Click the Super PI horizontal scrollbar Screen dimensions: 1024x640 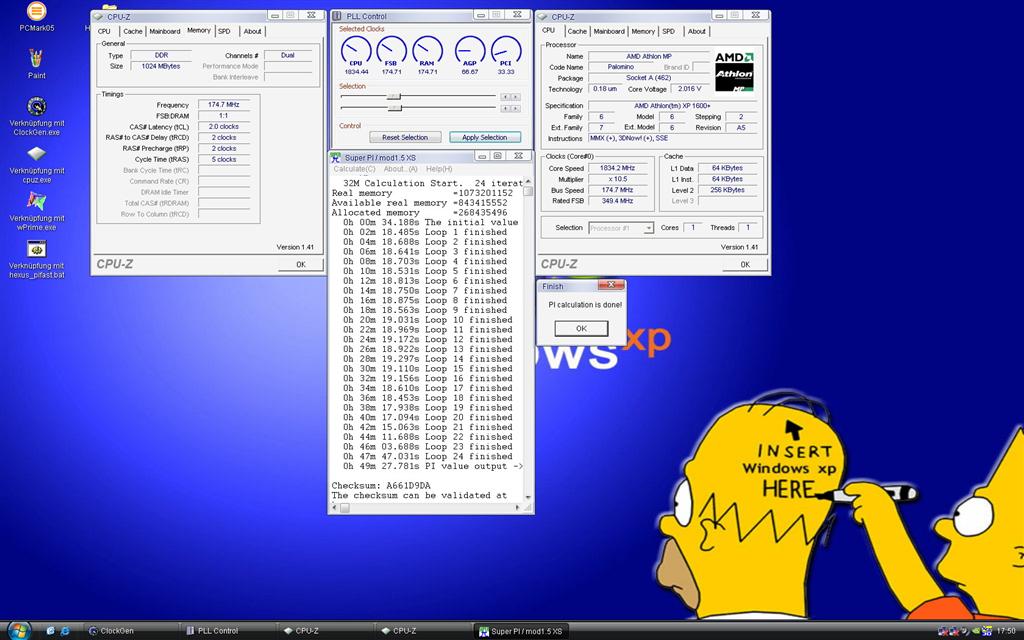[x=427, y=508]
